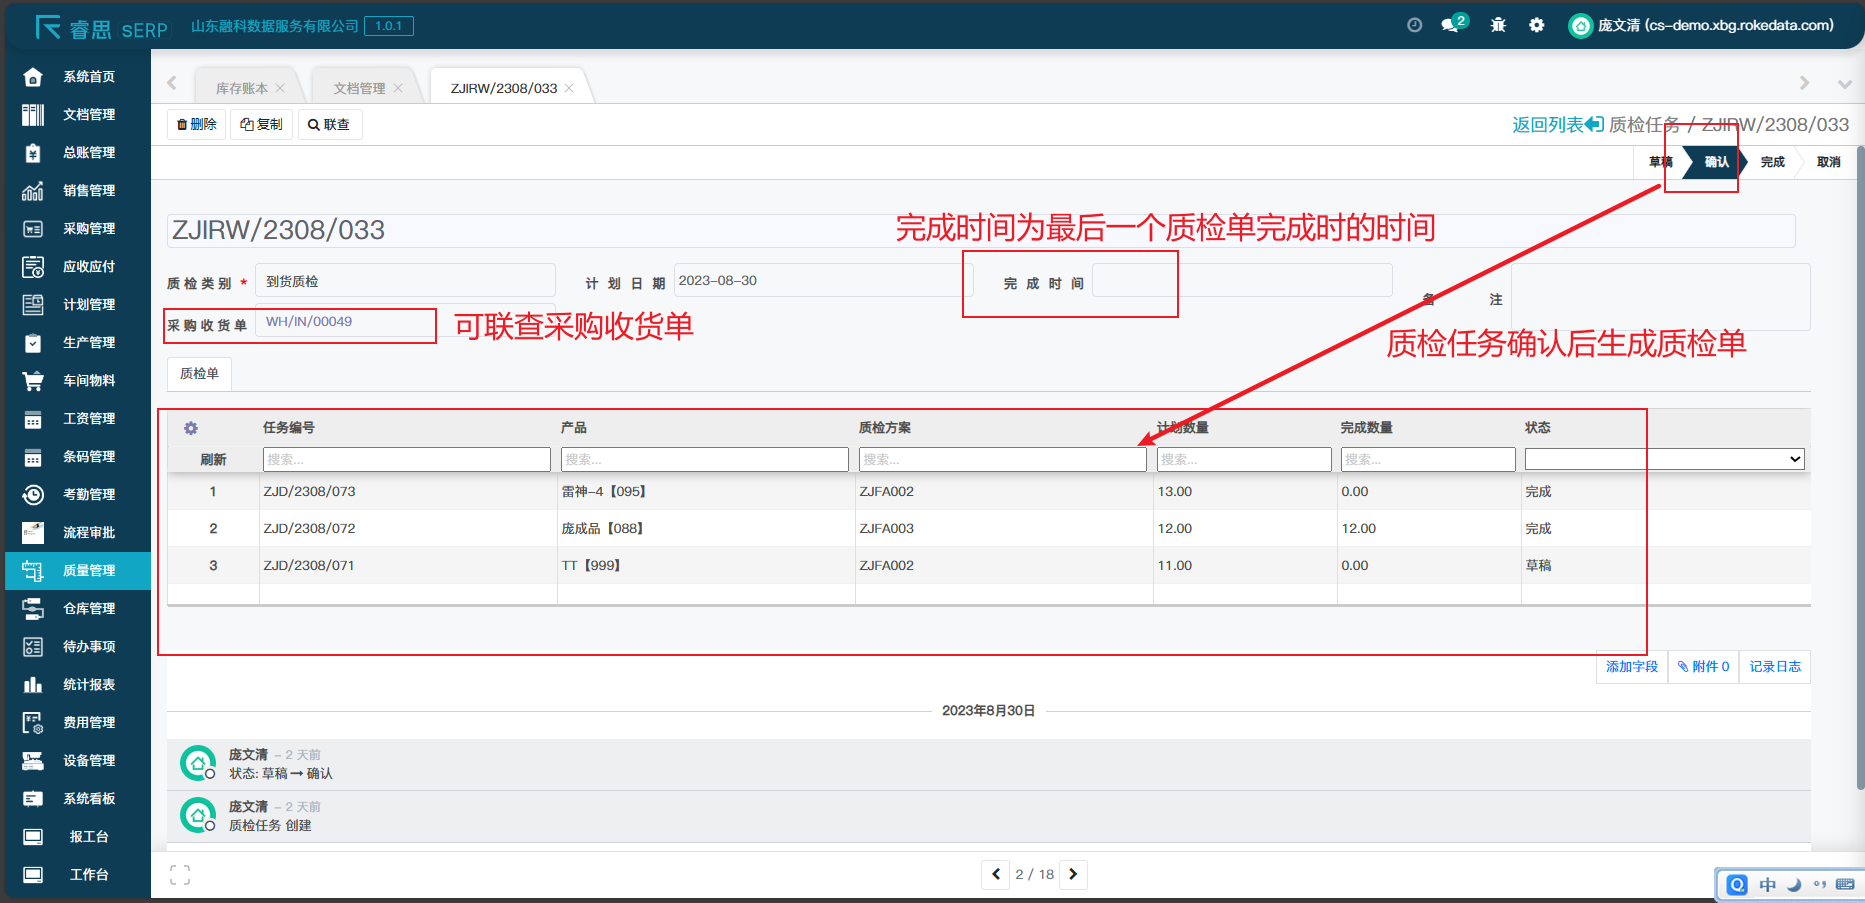Expand the tab list chevron at top right

pos(1844,84)
